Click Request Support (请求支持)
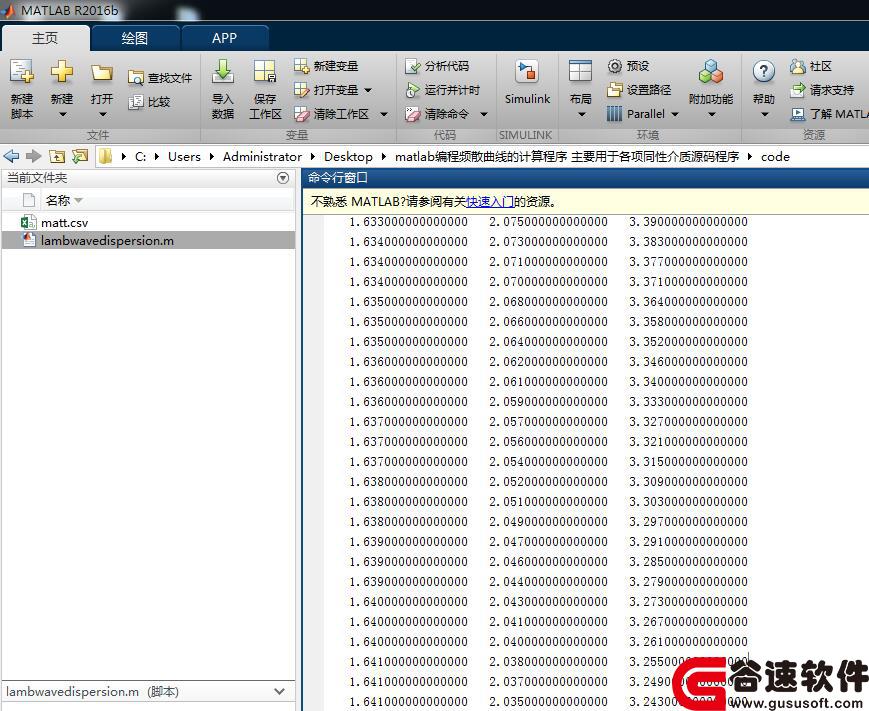The image size is (869, 711). 821,90
